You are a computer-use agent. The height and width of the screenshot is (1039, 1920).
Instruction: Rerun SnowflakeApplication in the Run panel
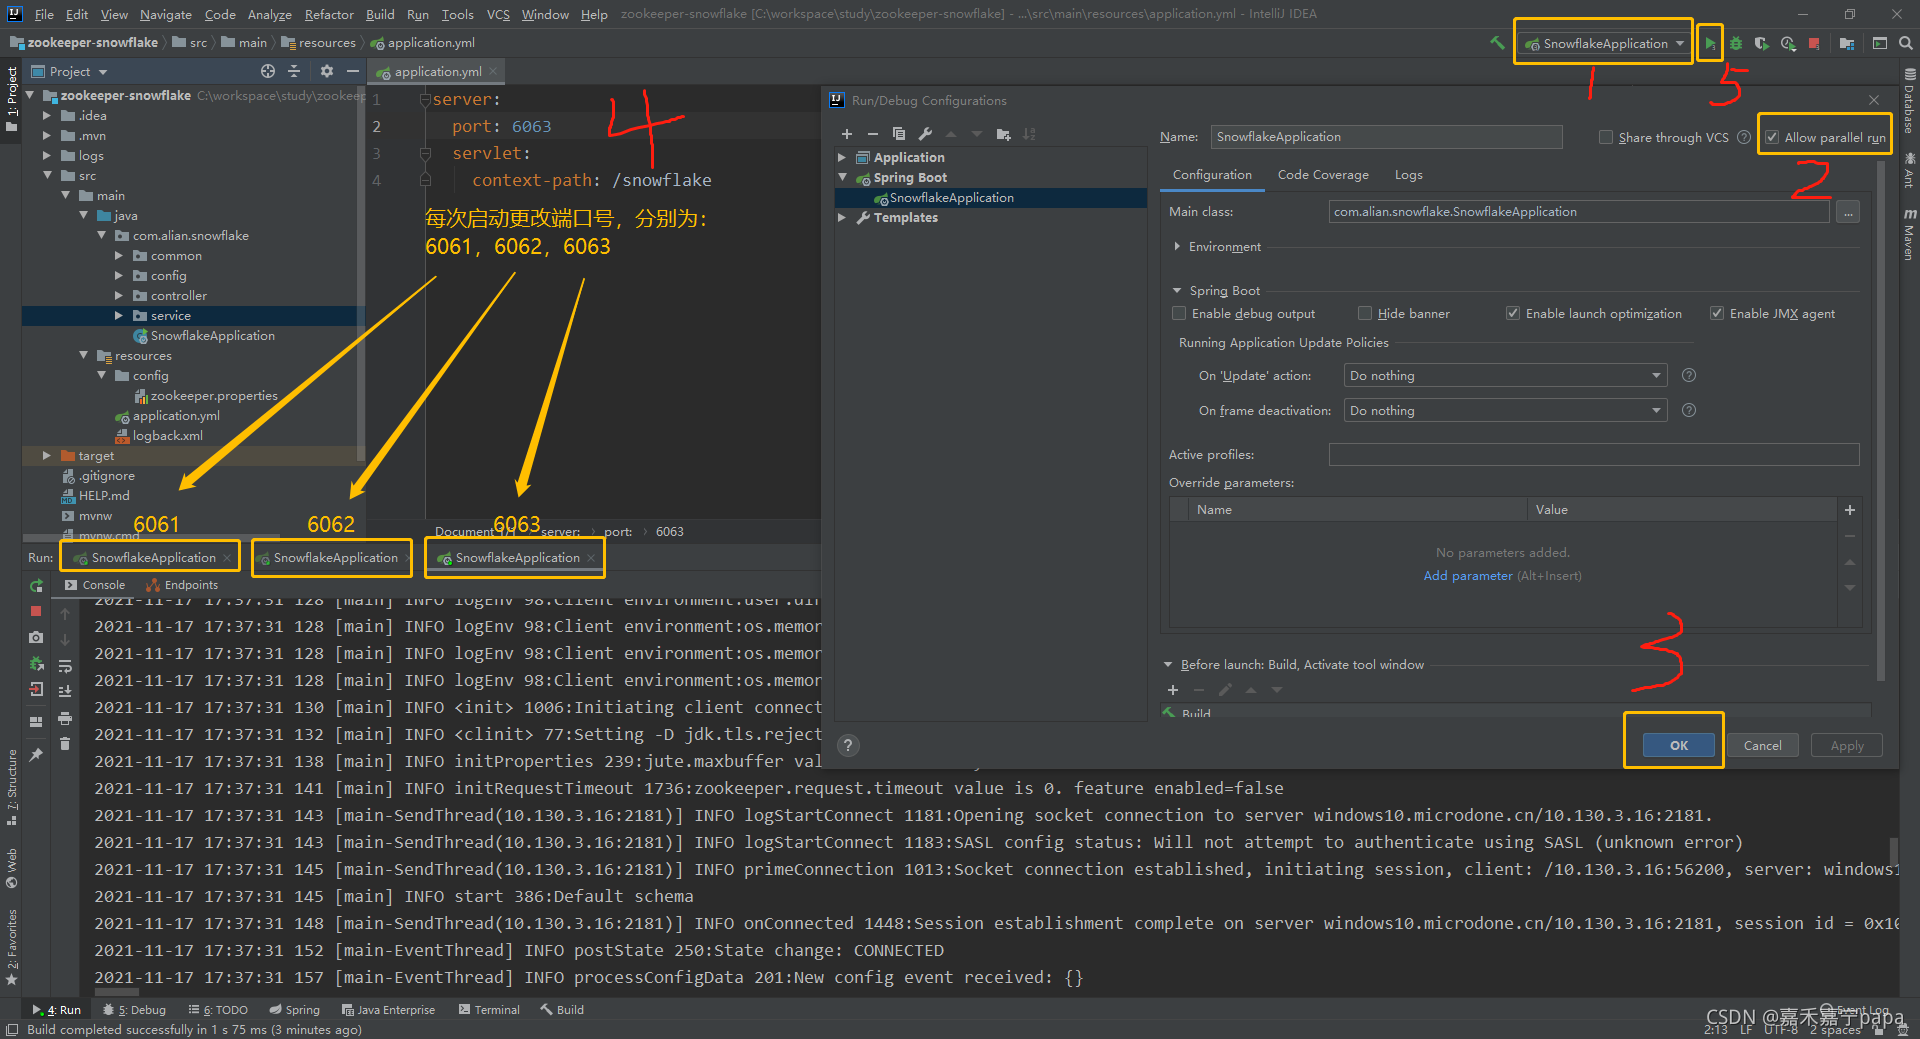click(x=37, y=585)
